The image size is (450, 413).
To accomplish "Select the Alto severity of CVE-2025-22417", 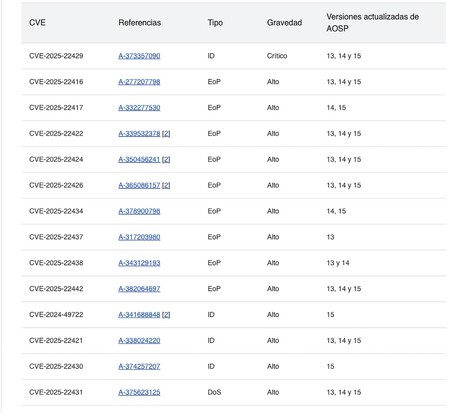I will coord(273,108).
